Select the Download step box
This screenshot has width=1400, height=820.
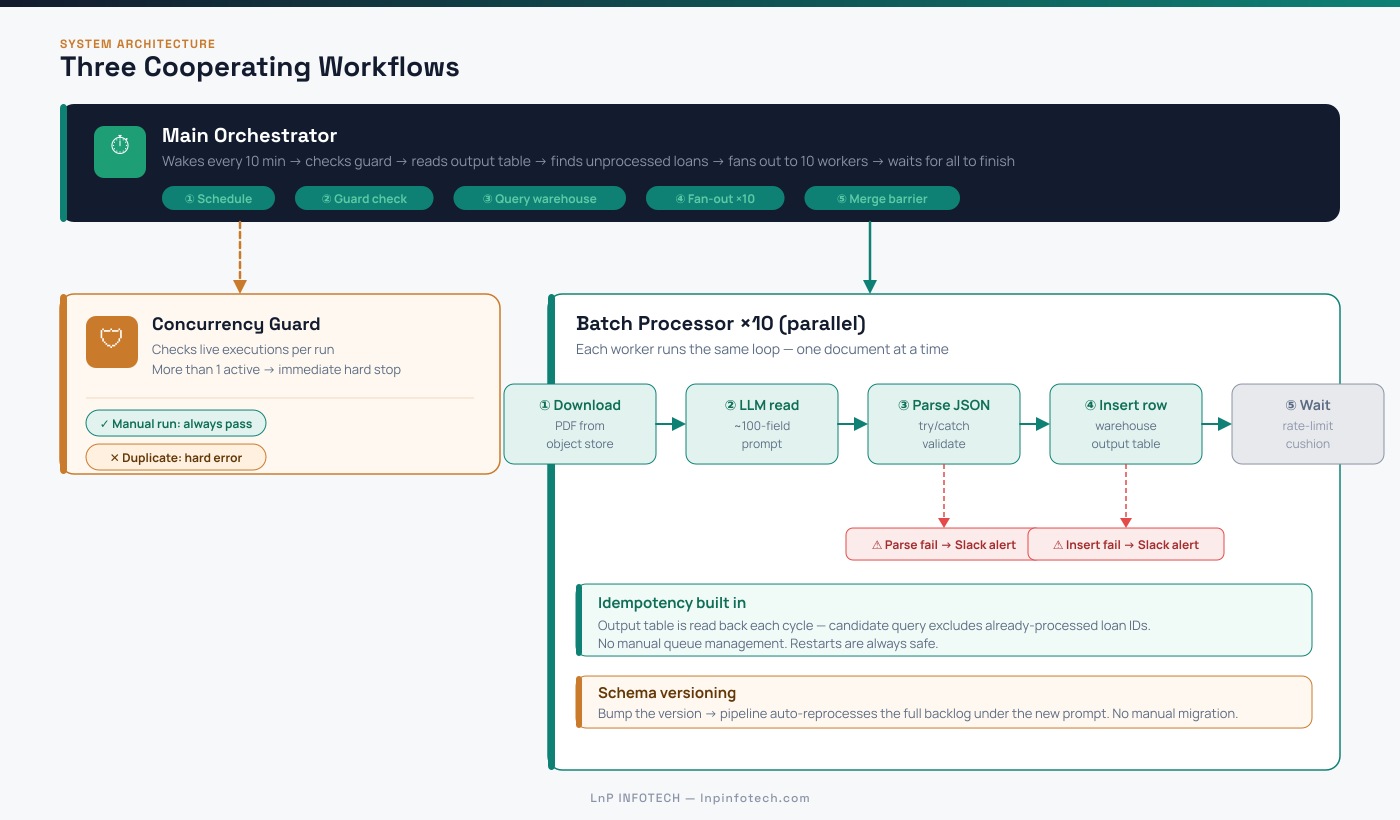580,424
